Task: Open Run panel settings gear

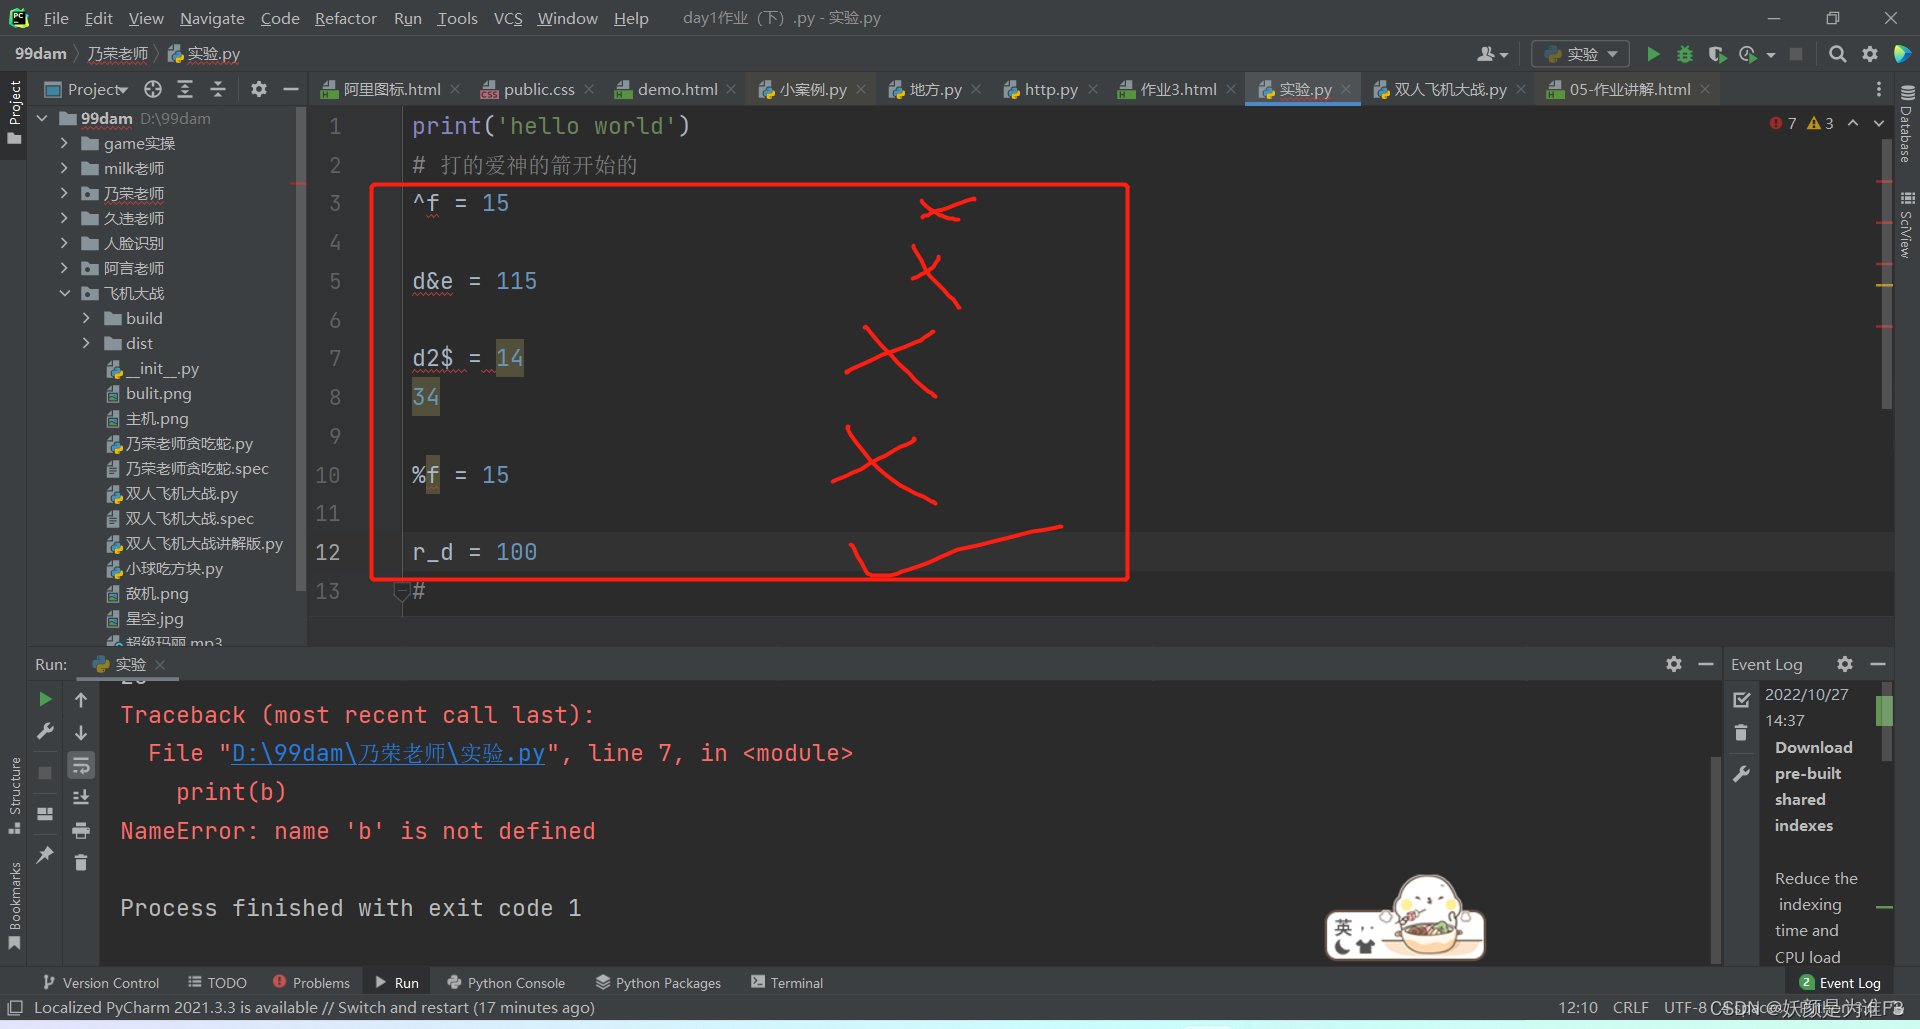Action: (x=1674, y=664)
